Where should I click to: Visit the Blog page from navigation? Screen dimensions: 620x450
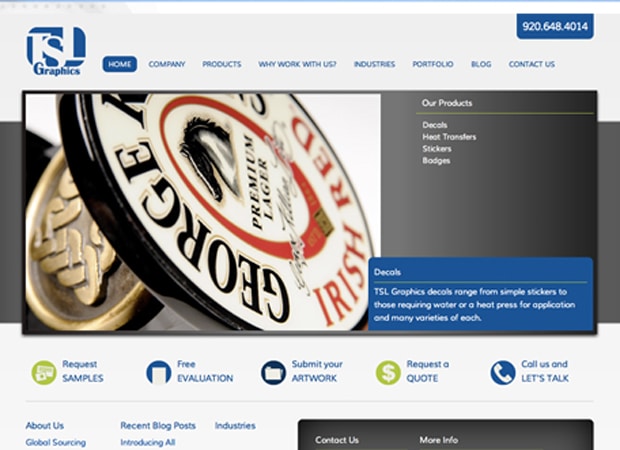pyautogui.click(x=481, y=64)
